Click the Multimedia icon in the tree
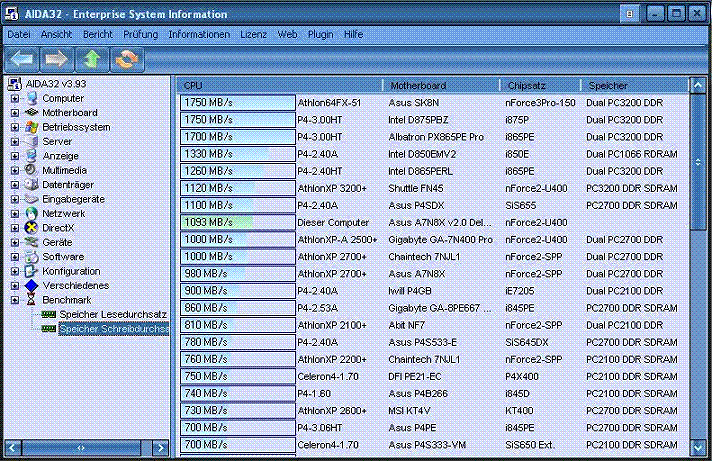The height and width of the screenshot is (461, 712). point(31,170)
